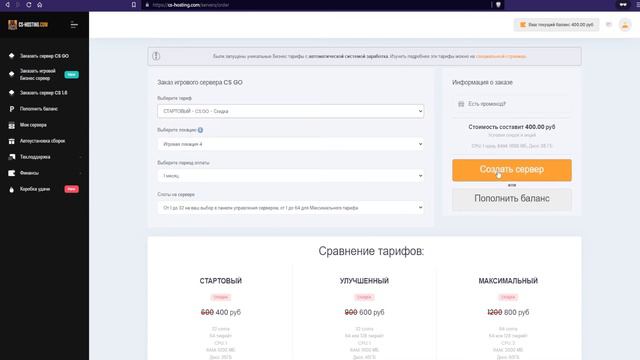Click the 600 руб improved price
Screen dimensions: 640x360
click(371, 312)
